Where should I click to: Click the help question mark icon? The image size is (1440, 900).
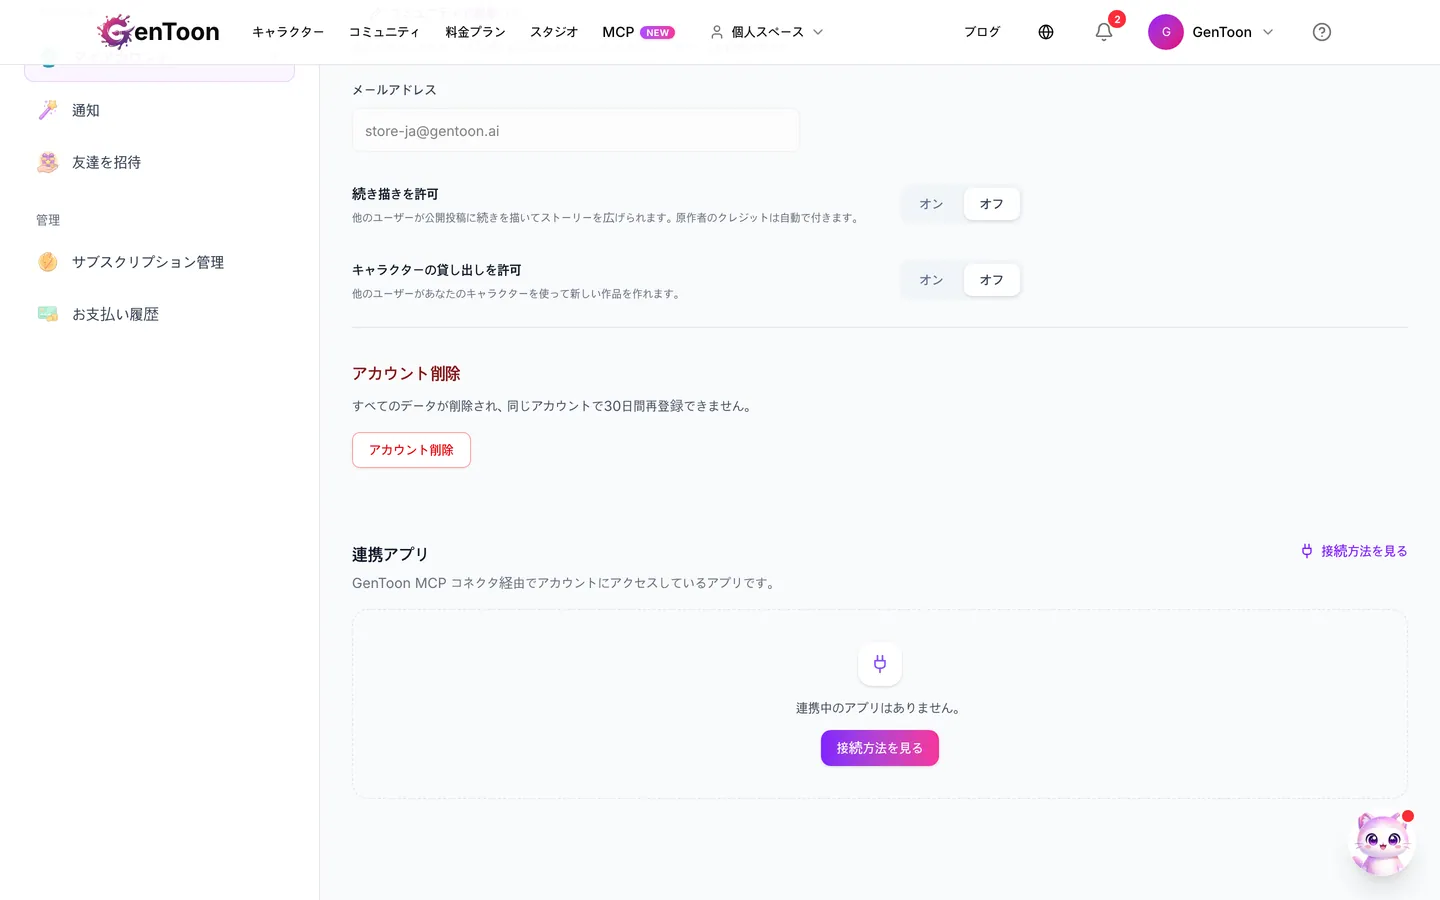(x=1322, y=32)
